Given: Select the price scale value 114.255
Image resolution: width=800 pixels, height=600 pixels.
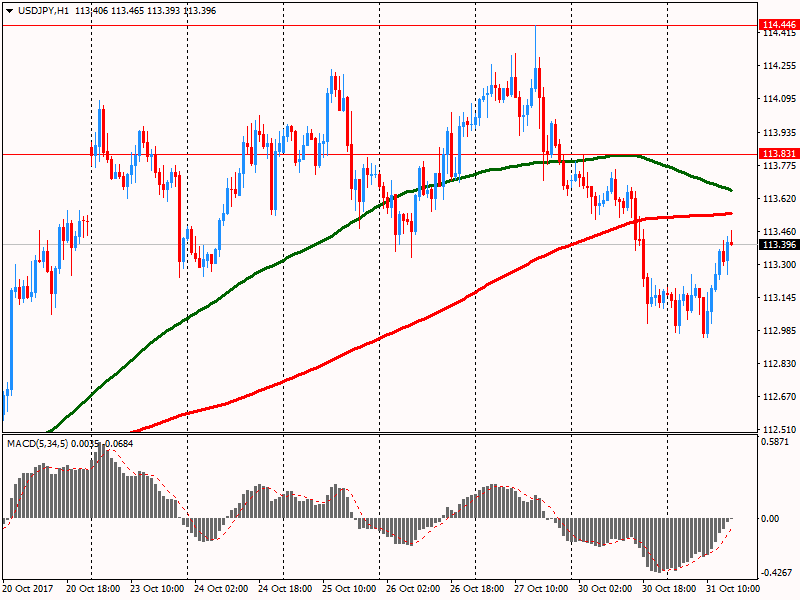Looking at the screenshot, I should pos(779,65).
